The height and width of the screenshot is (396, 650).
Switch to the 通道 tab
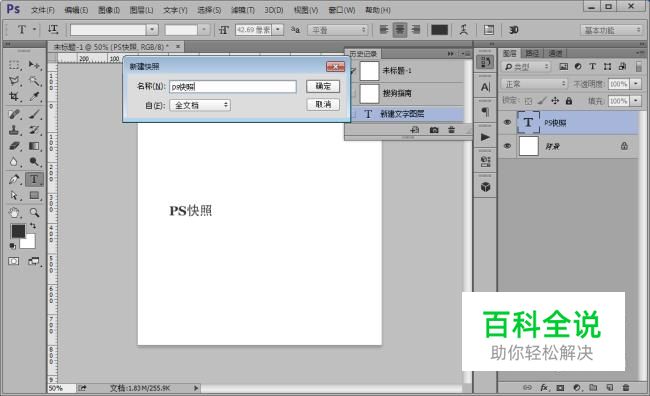[555, 53]
